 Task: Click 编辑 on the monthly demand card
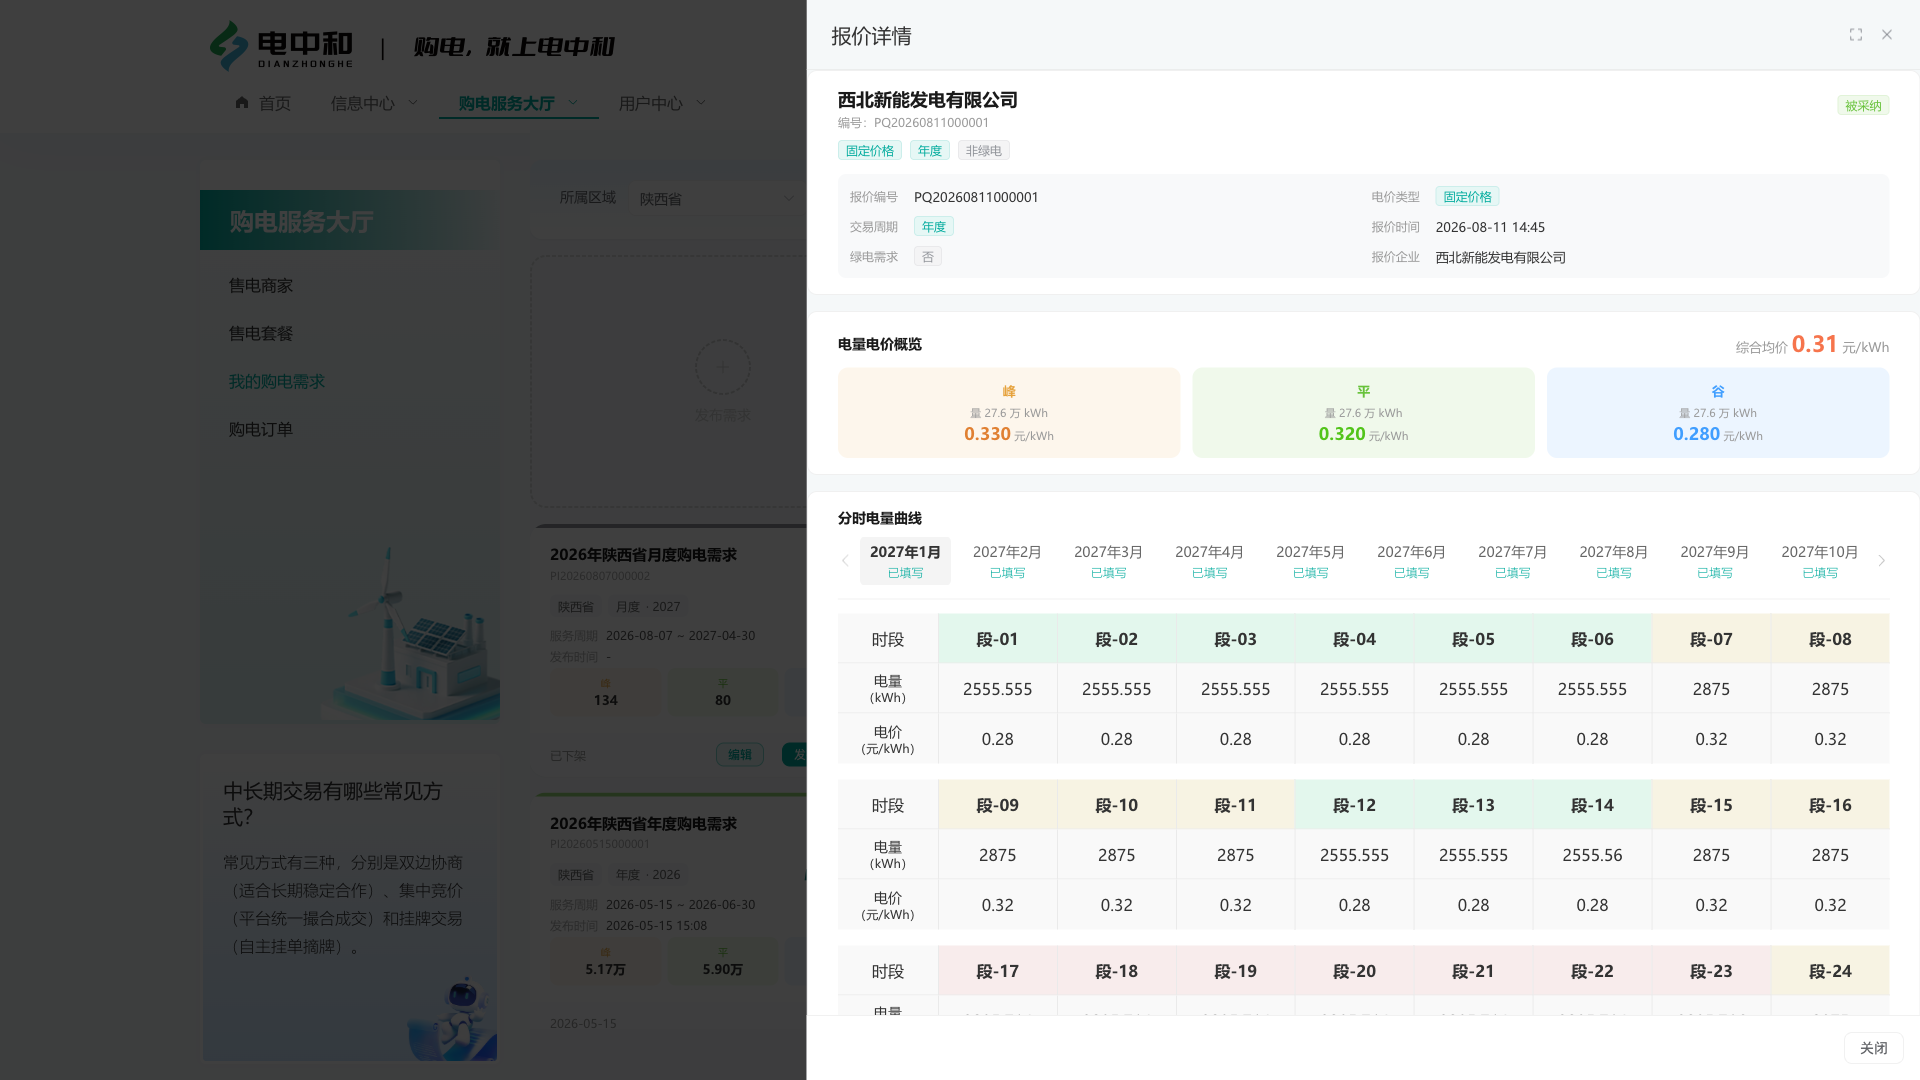click(740, 755)
